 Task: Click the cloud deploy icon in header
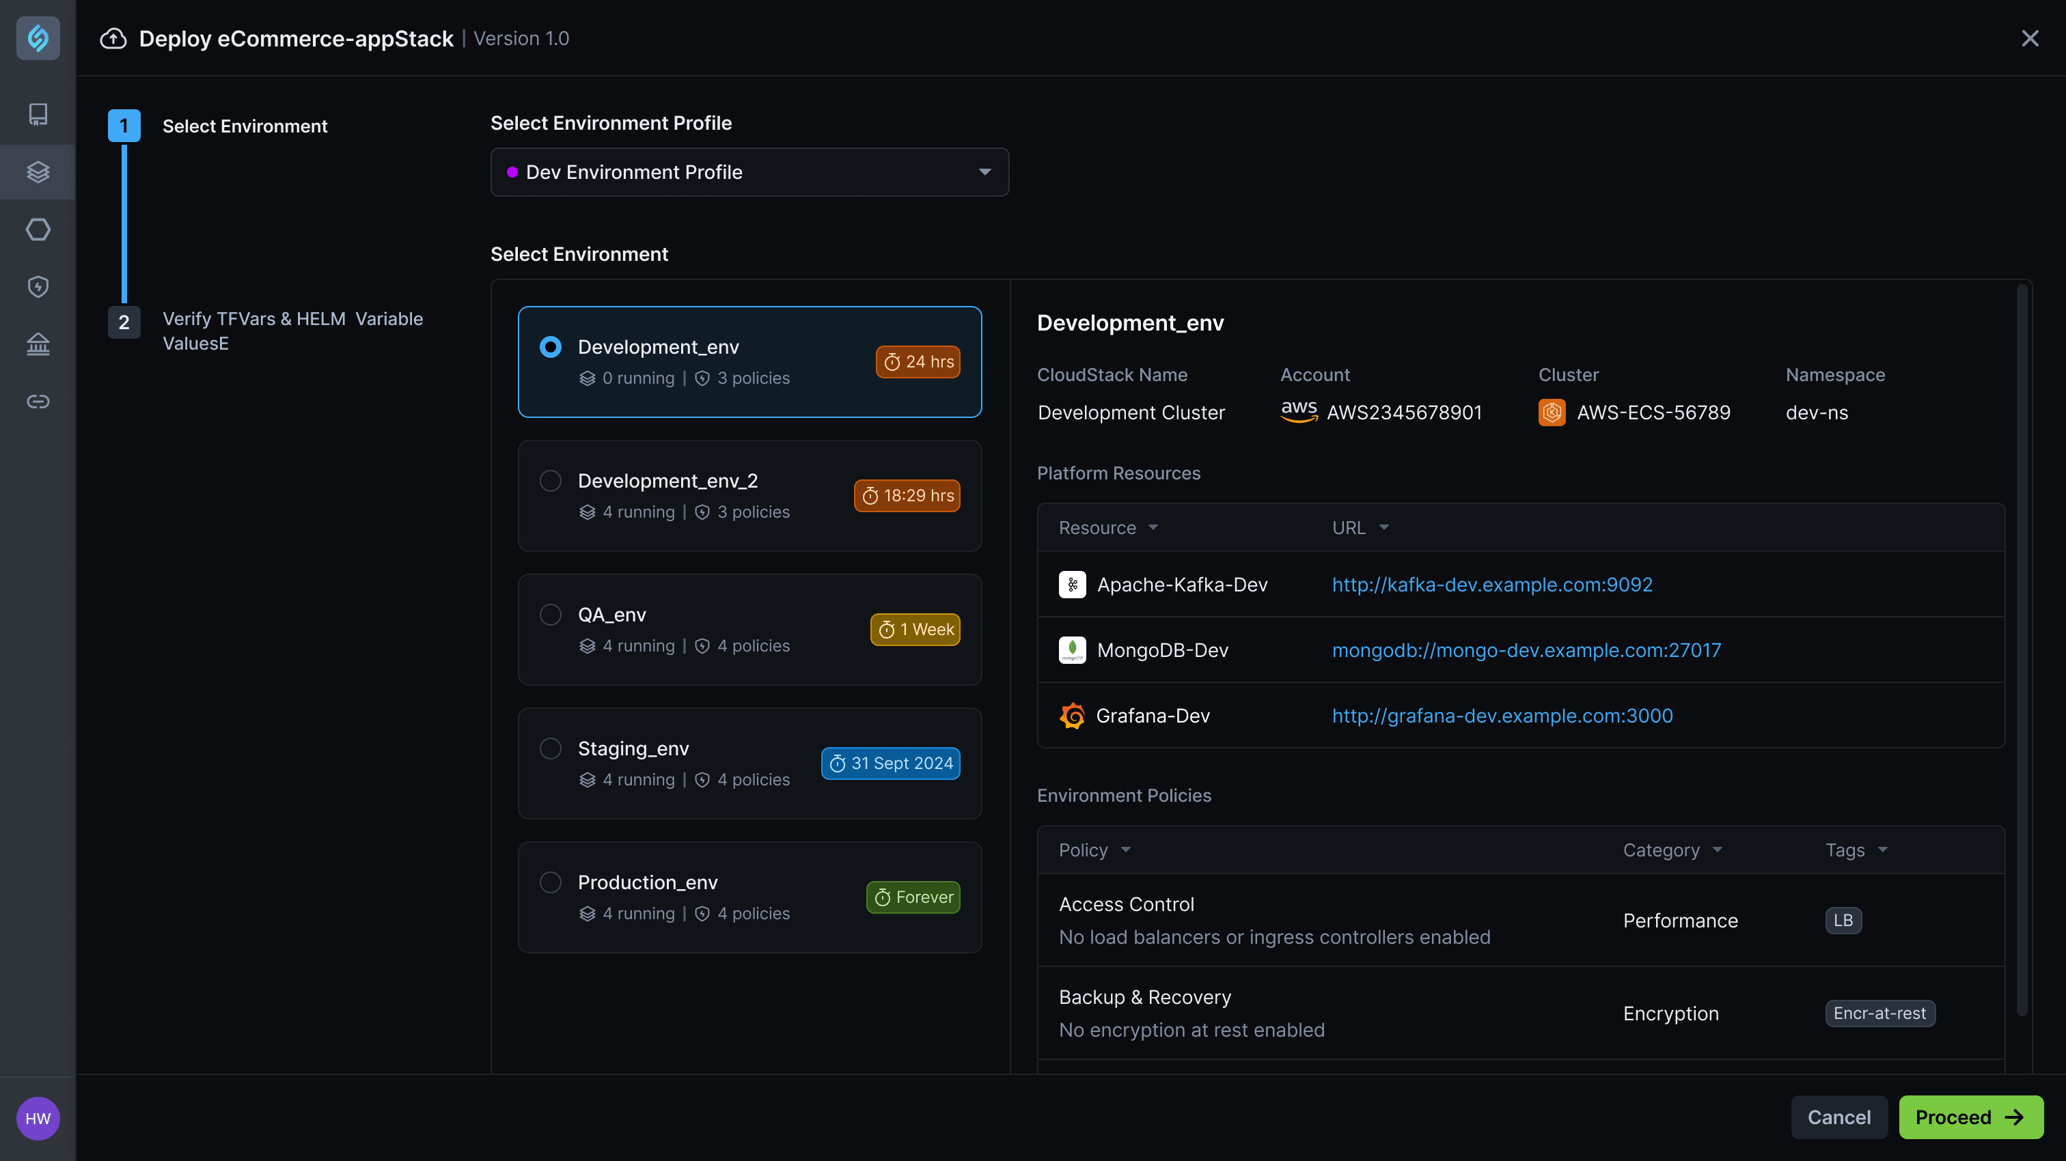click(x=113, y=38)
